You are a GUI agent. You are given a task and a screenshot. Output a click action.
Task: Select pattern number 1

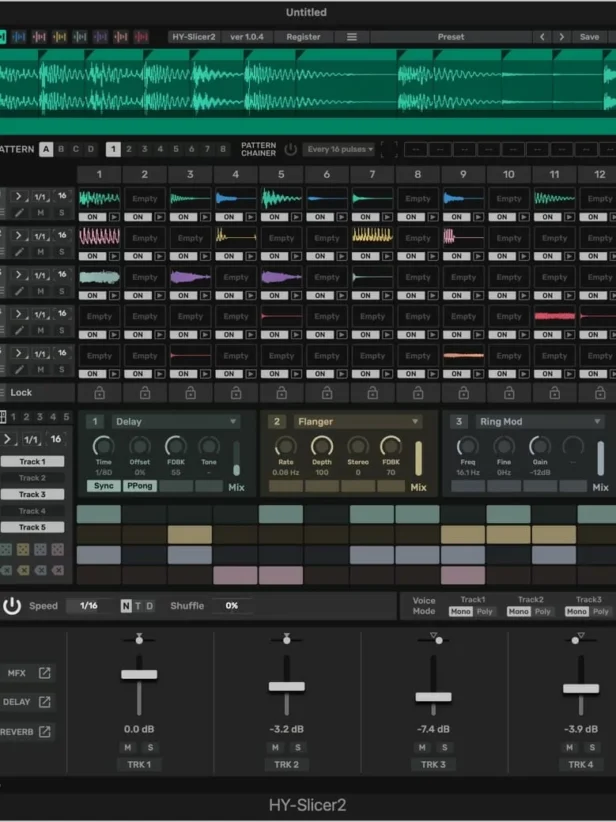point(113,149)
